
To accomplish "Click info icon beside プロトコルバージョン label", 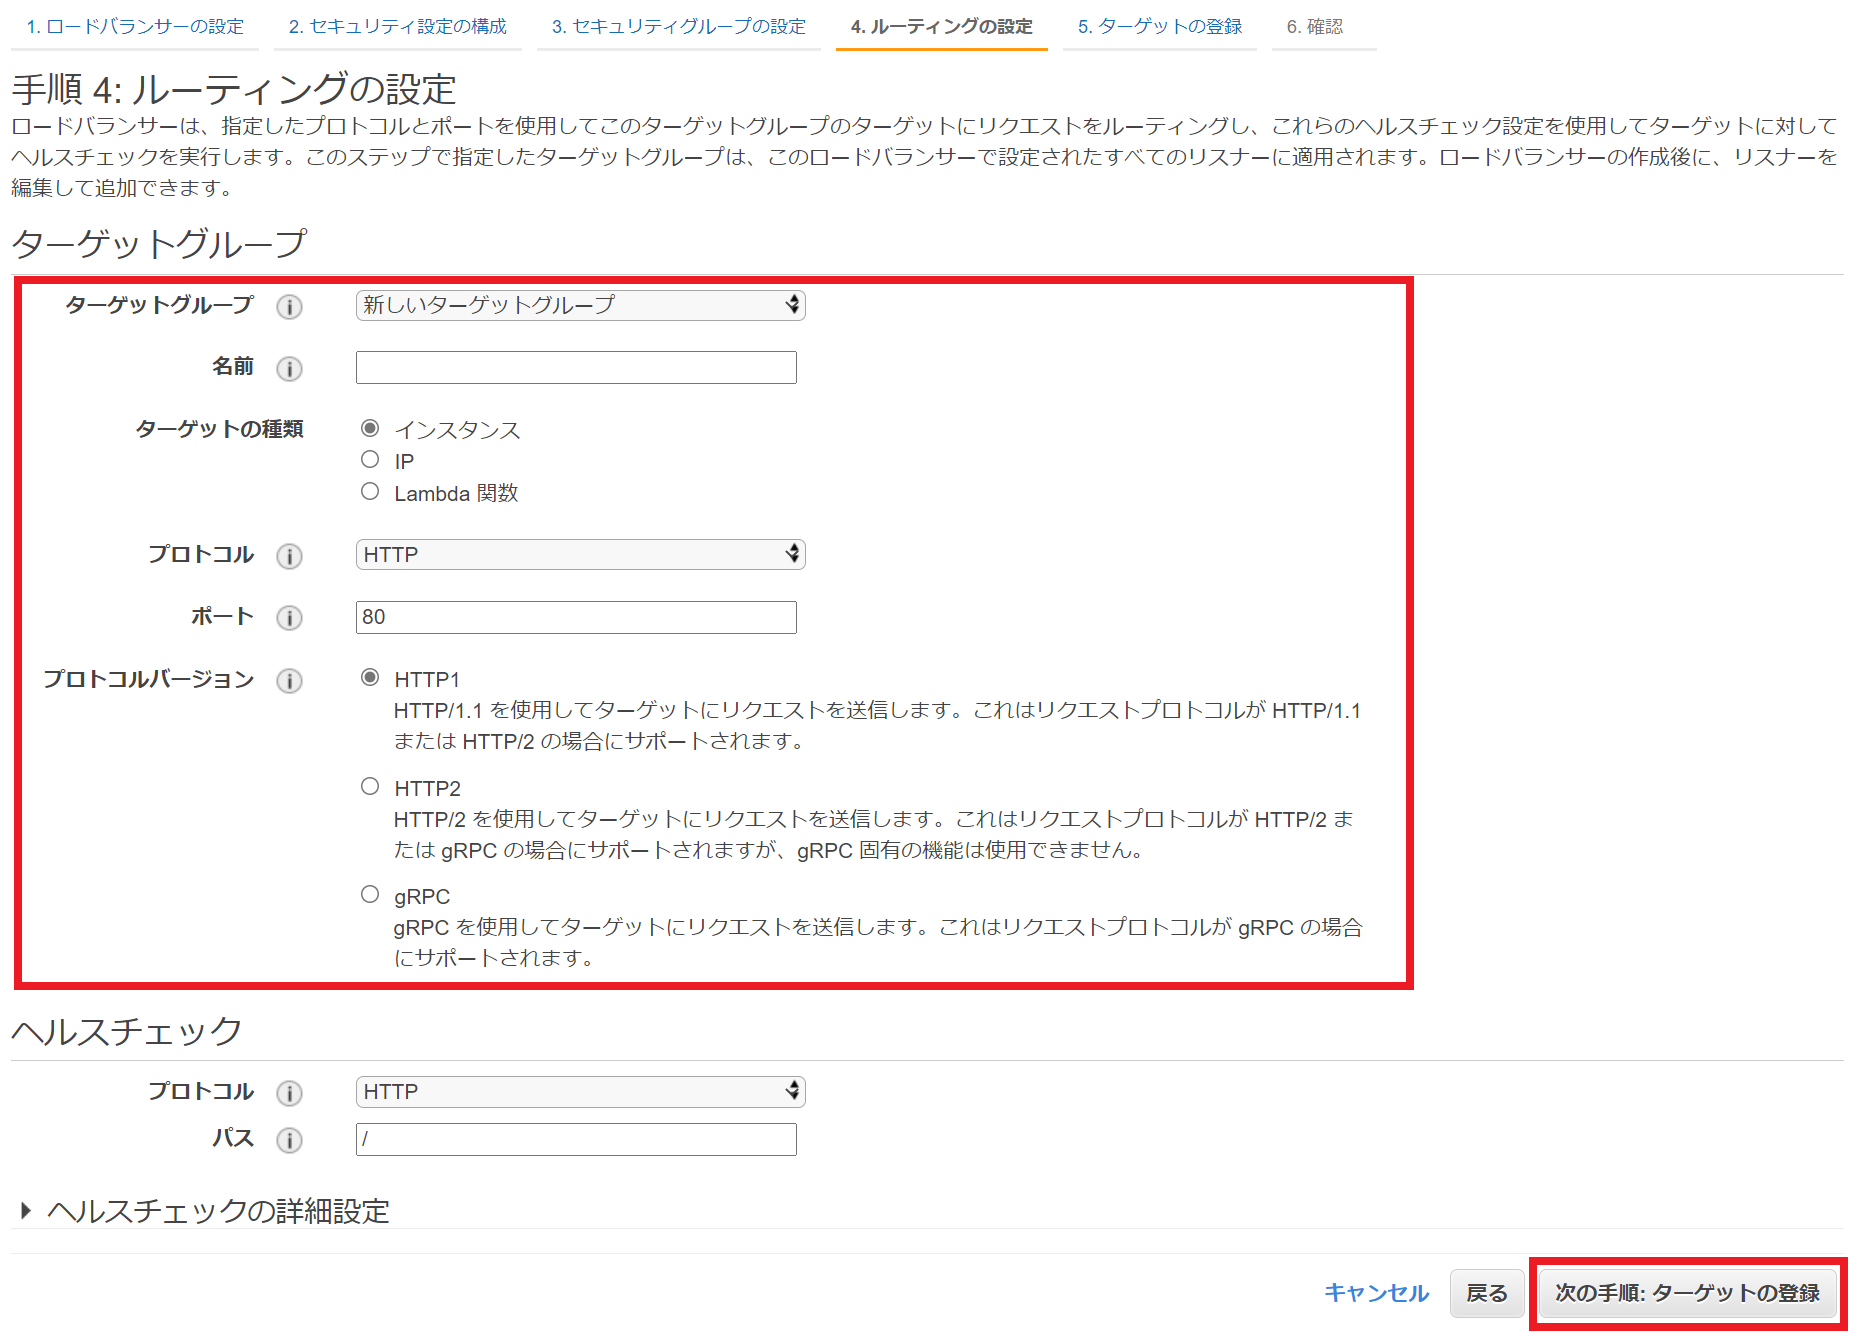I will click(289, 681).
